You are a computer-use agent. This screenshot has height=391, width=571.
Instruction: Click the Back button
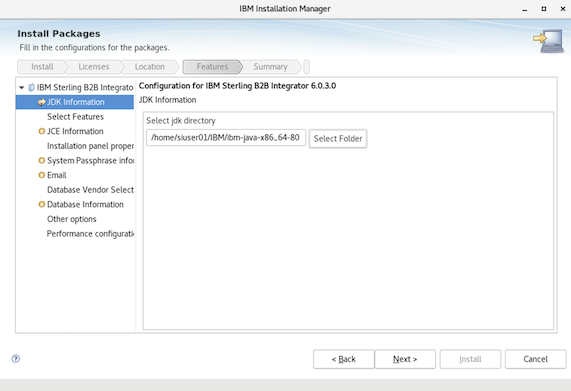(x=343, y=359)
